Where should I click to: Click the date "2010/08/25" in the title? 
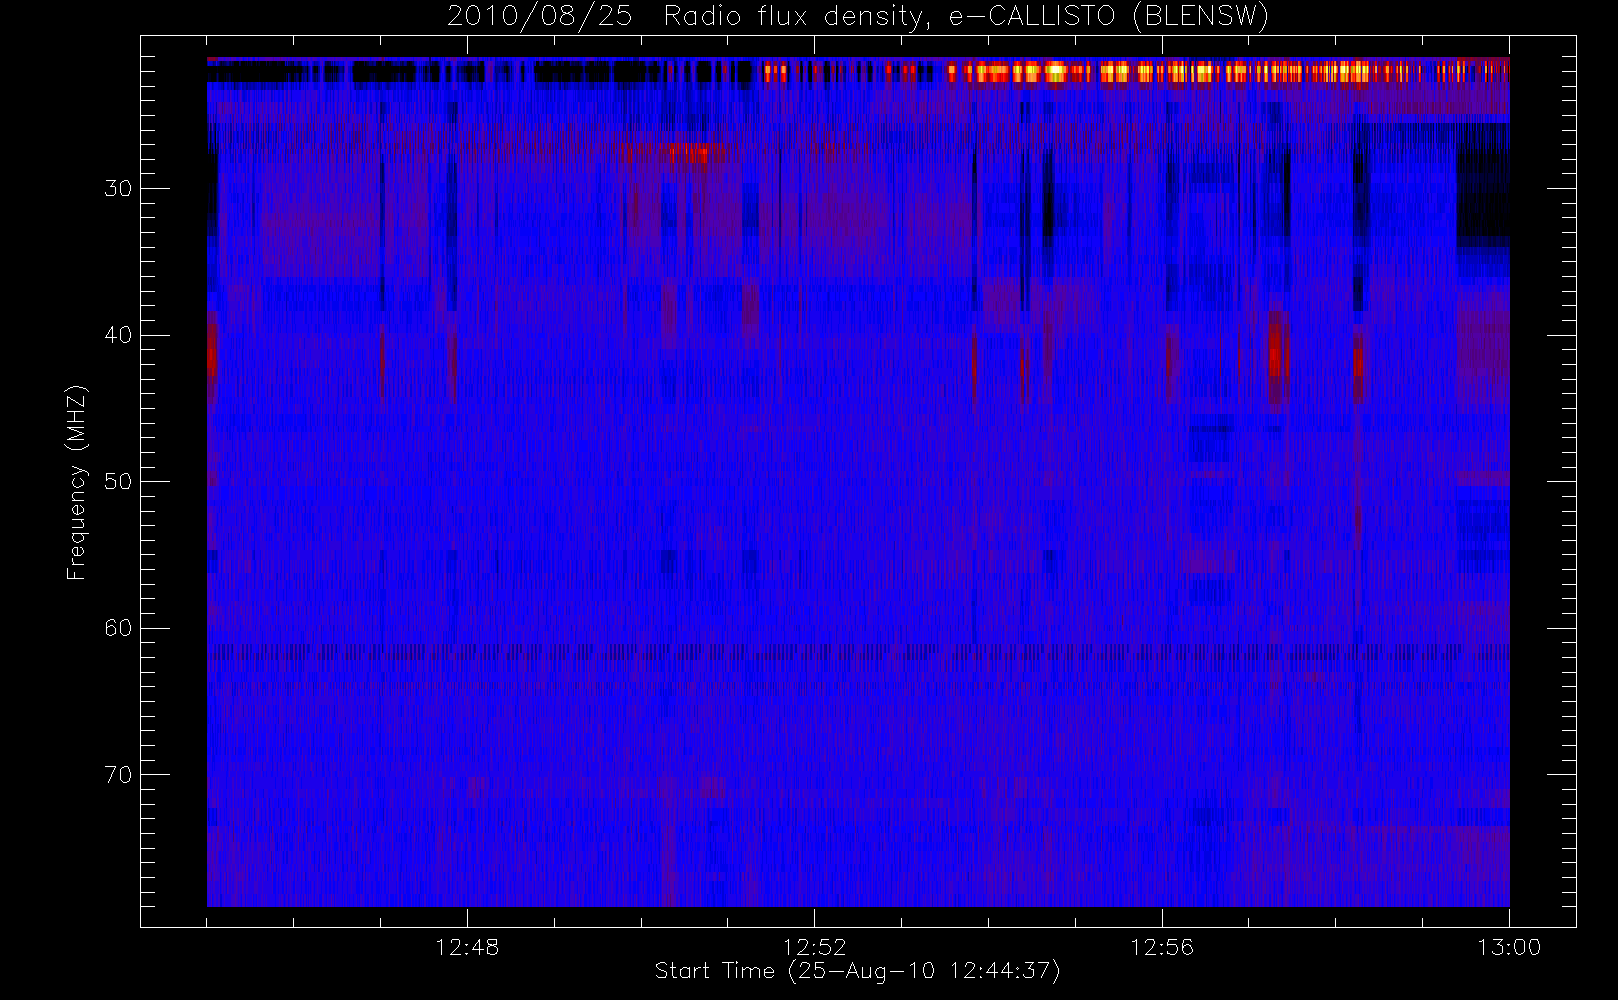(540, 16)
